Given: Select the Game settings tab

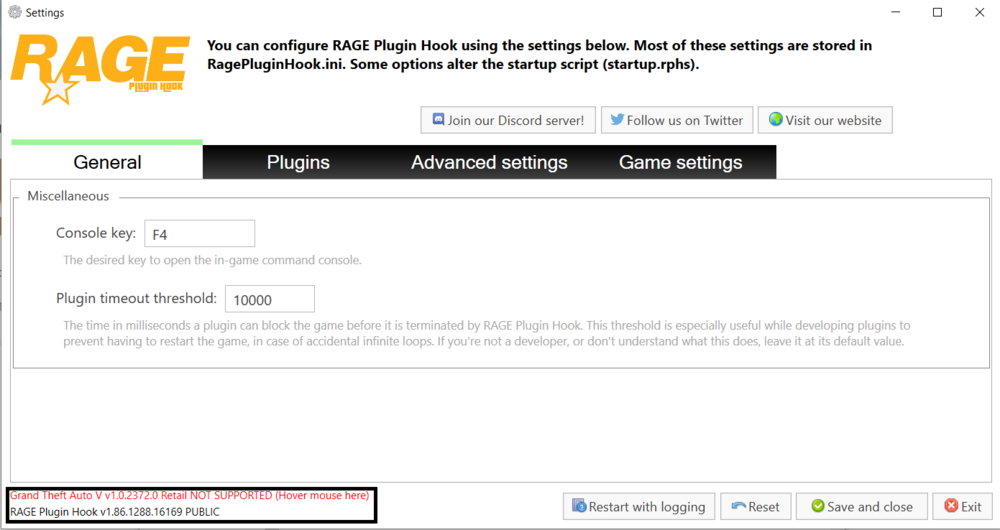Looking at the screenshot, I should (680, 162).
